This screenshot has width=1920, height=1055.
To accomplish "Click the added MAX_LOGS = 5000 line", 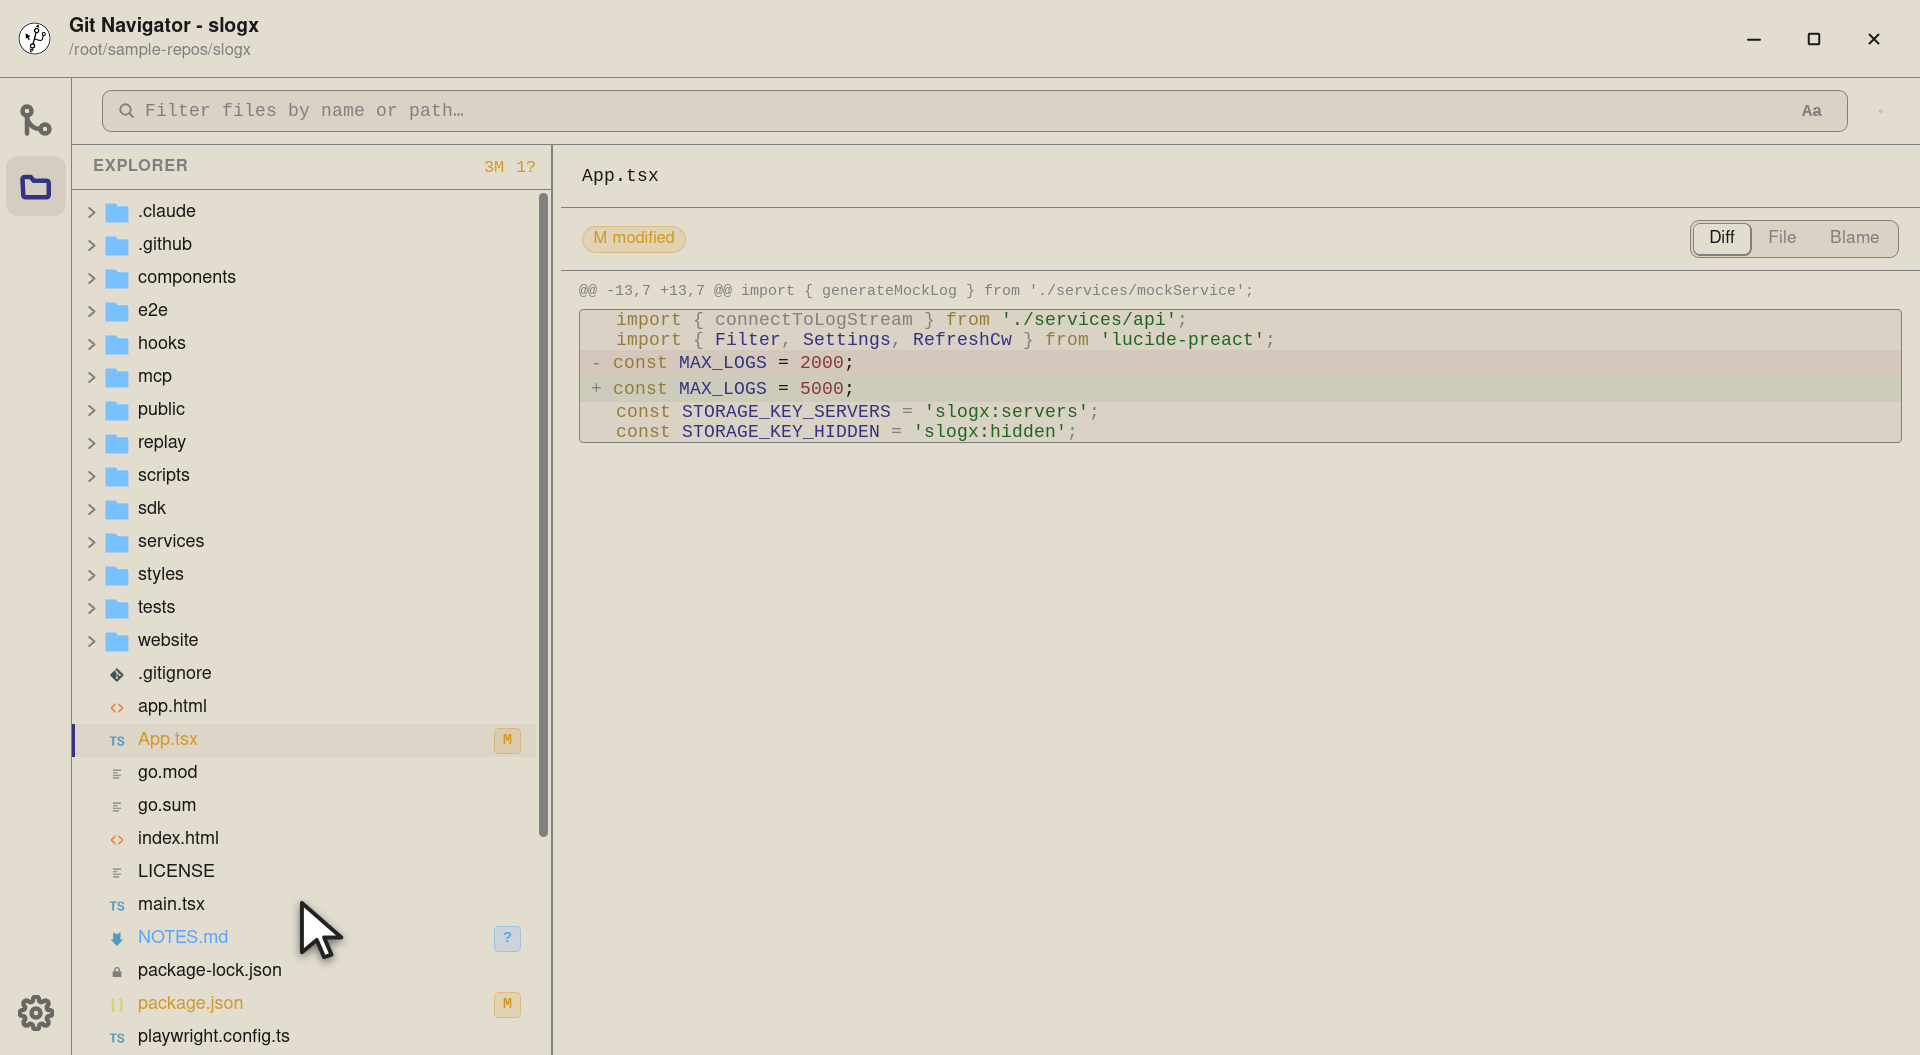I will (x=1240, y=389).
